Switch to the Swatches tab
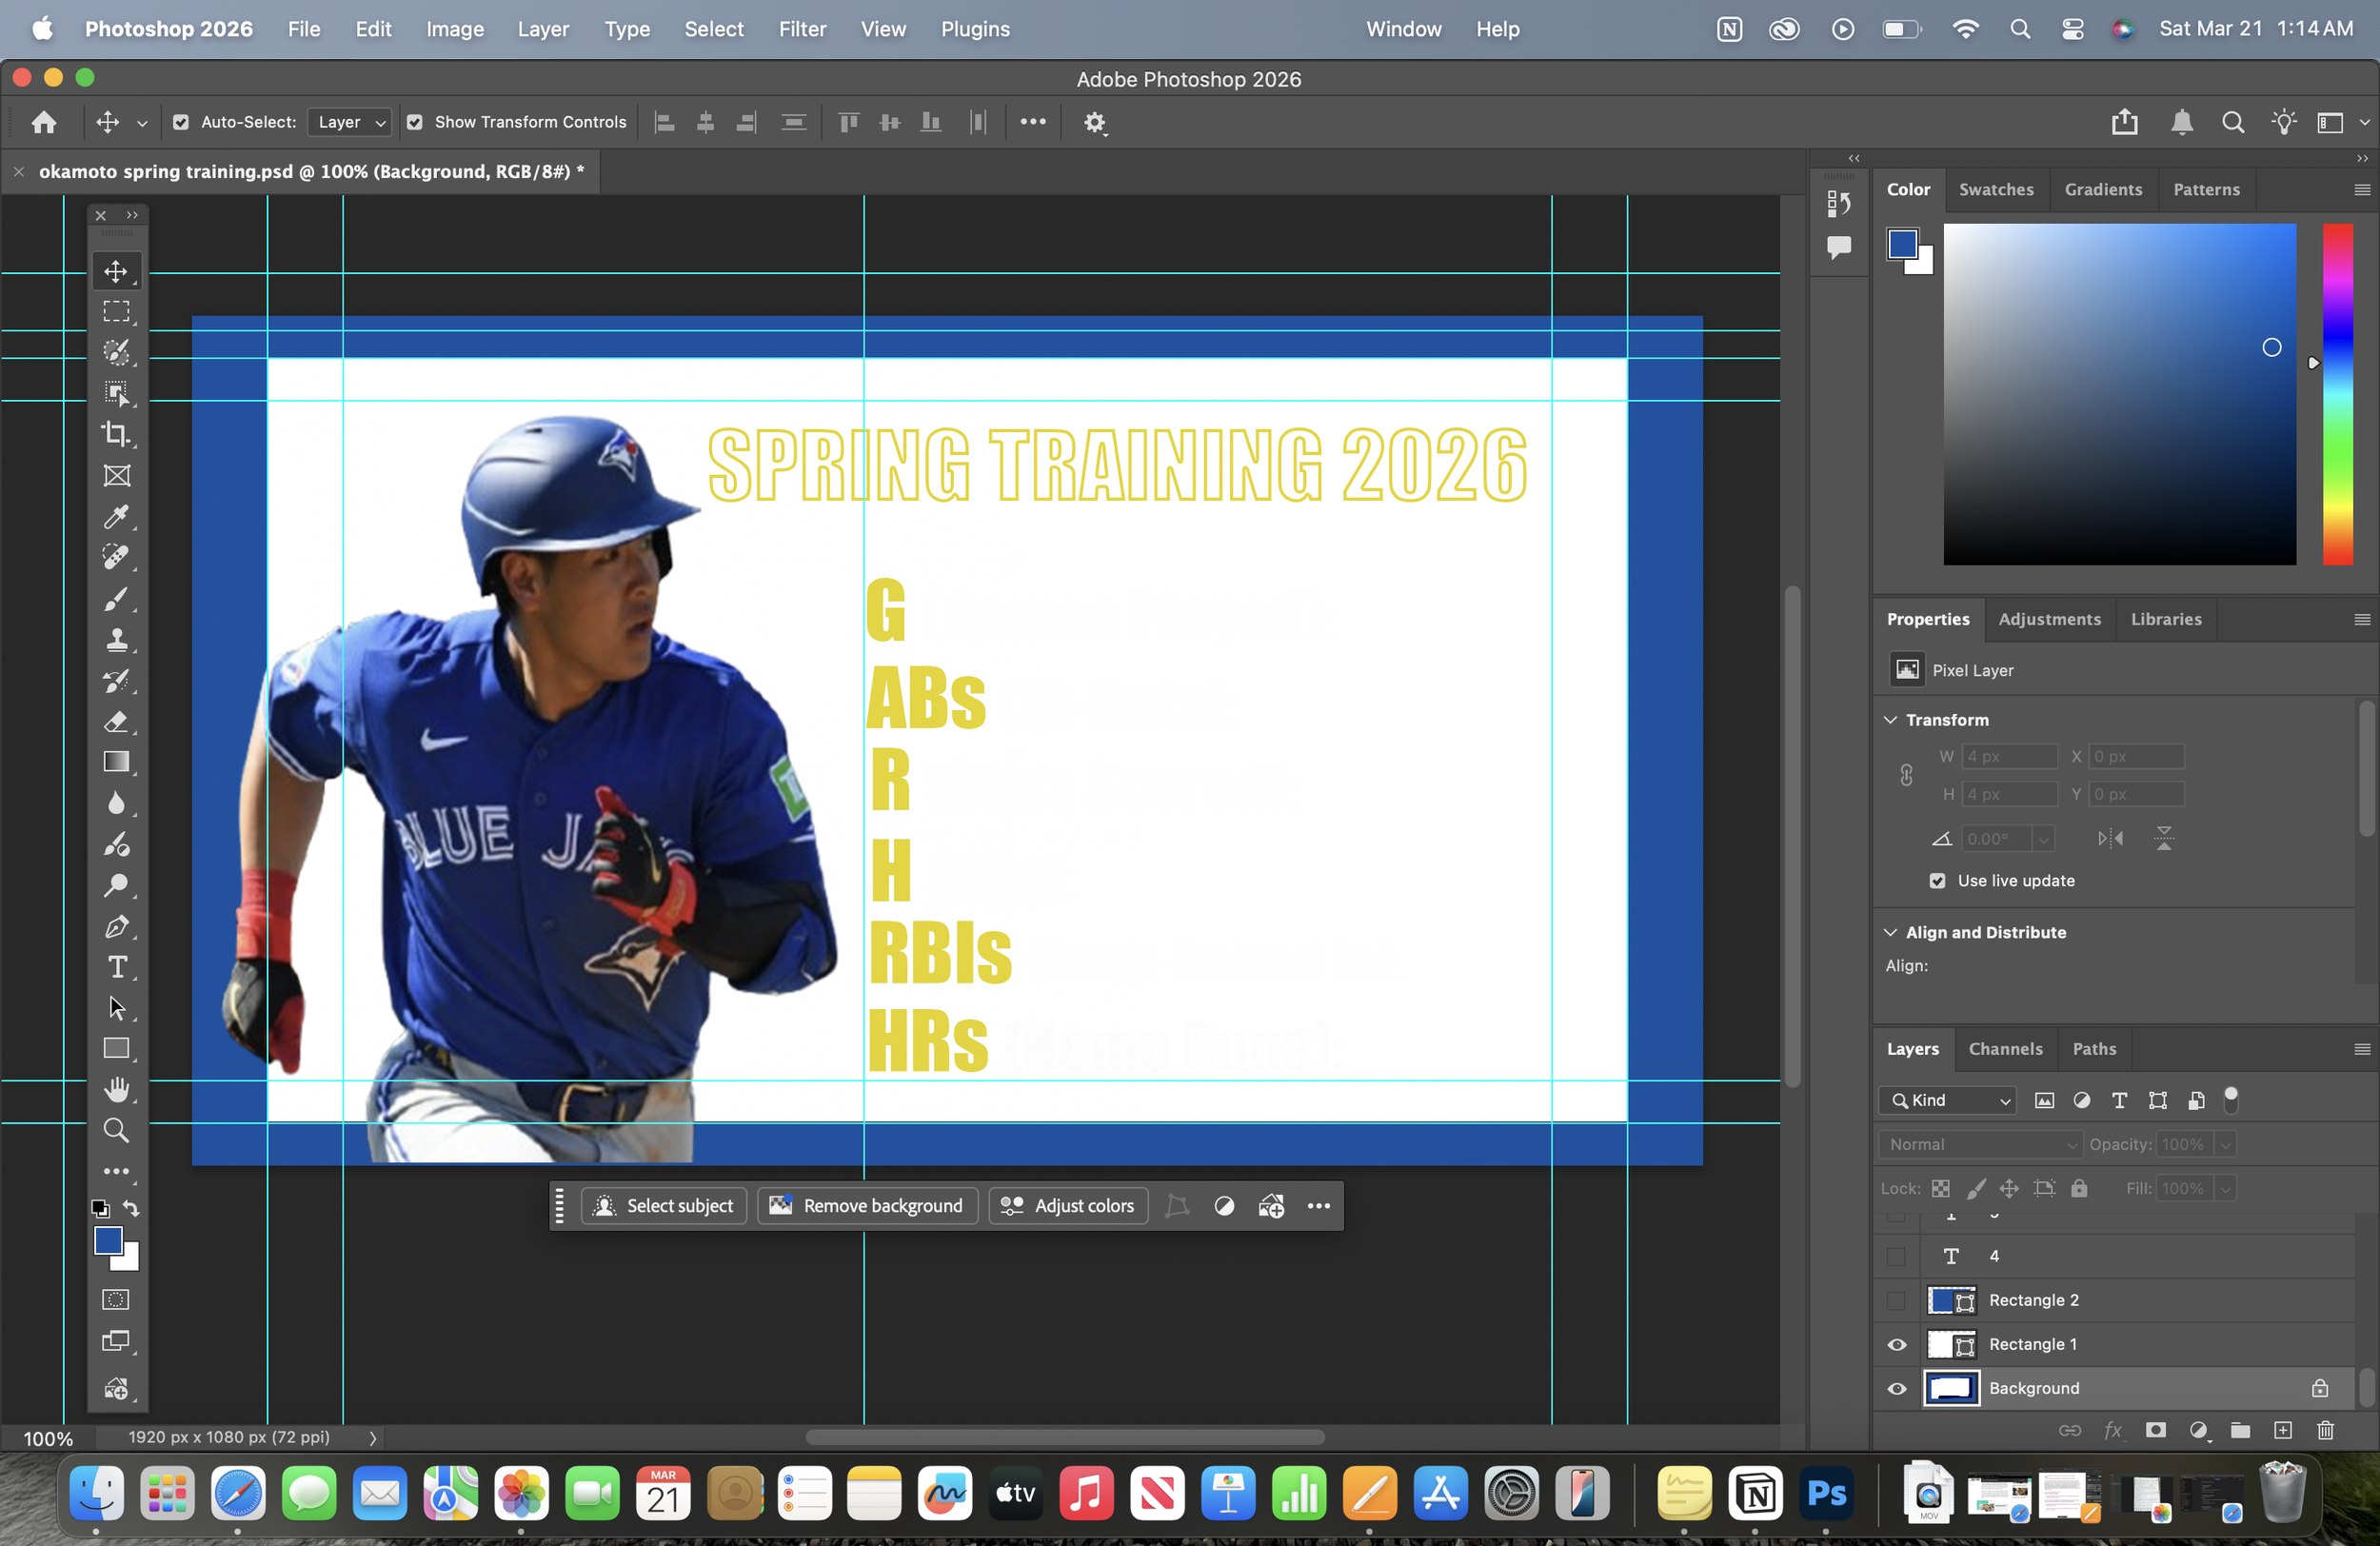The height and width of the screenshot is (1546, 2380). click(x=1995, y=189)
